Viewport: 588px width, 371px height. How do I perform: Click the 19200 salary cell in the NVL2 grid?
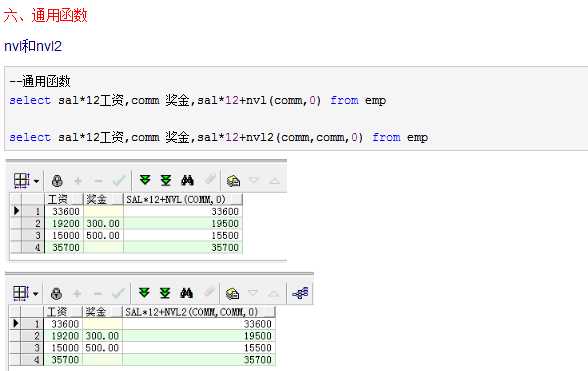(63, 336)
